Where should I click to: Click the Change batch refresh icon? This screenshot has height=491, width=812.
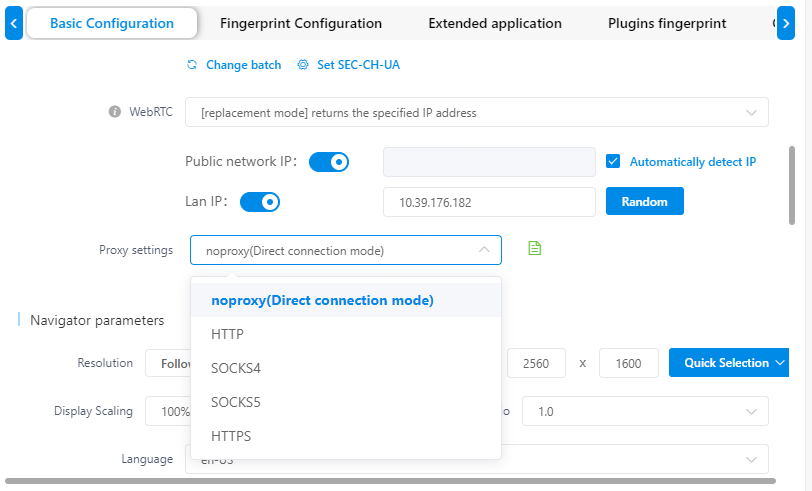[x=192, y=65]
